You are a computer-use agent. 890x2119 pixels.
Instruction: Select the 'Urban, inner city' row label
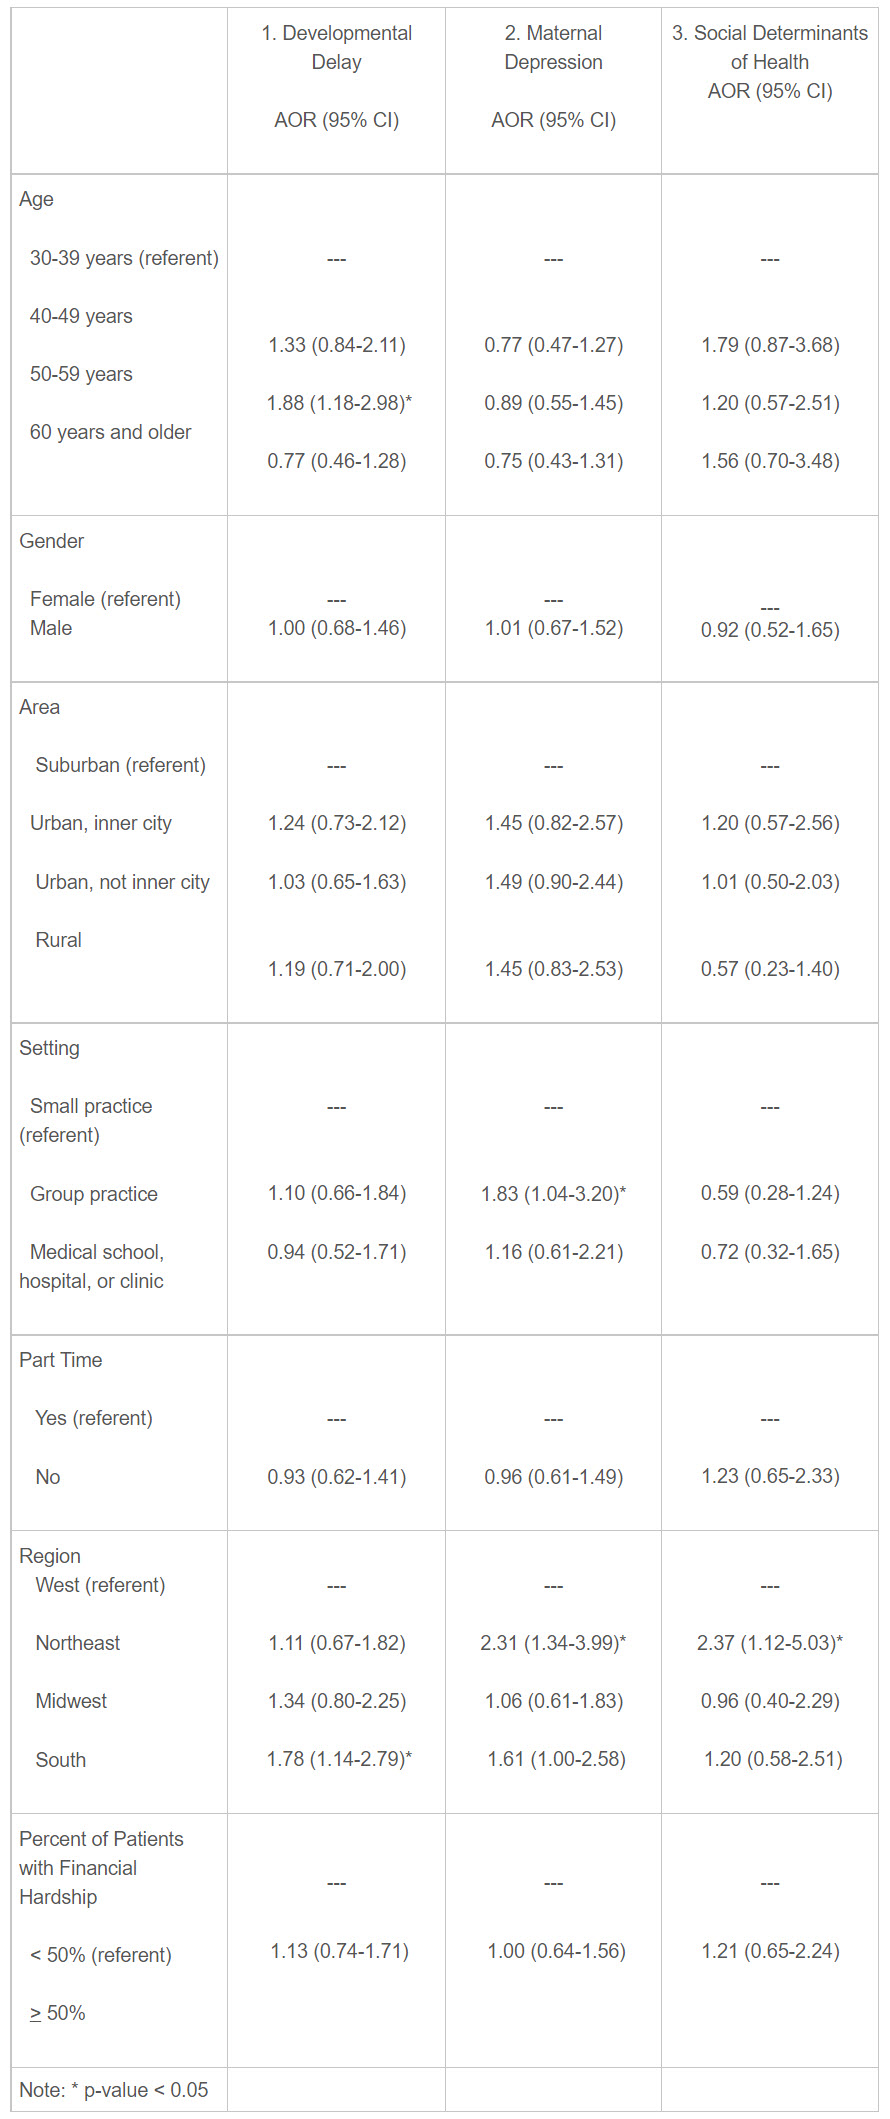101,823
